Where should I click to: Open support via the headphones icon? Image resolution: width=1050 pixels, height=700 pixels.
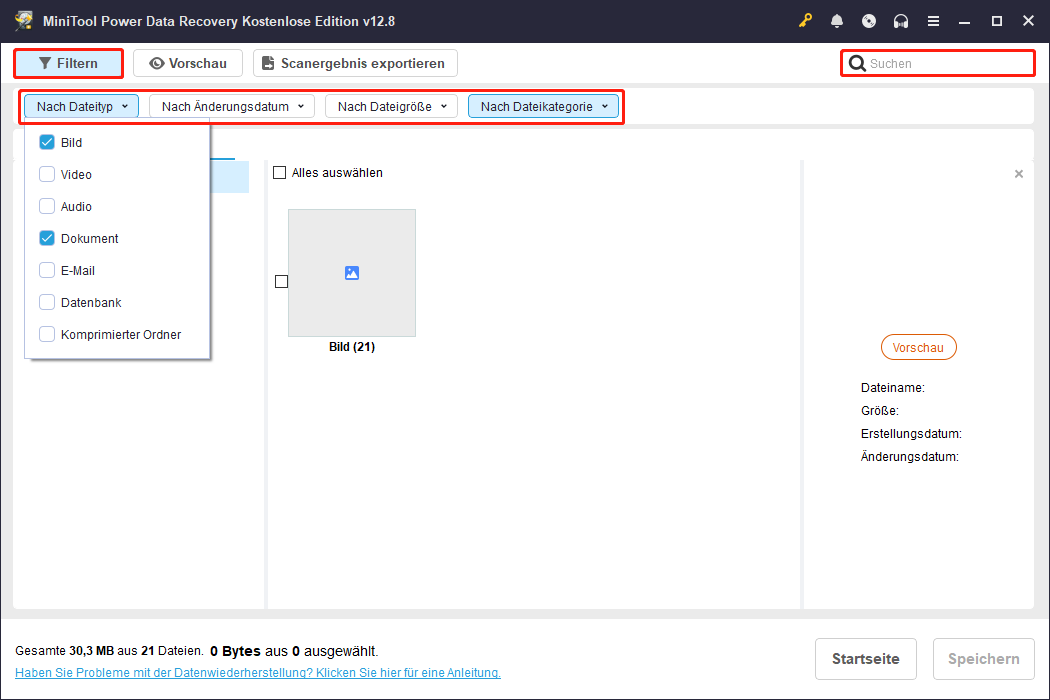(901, 21)
